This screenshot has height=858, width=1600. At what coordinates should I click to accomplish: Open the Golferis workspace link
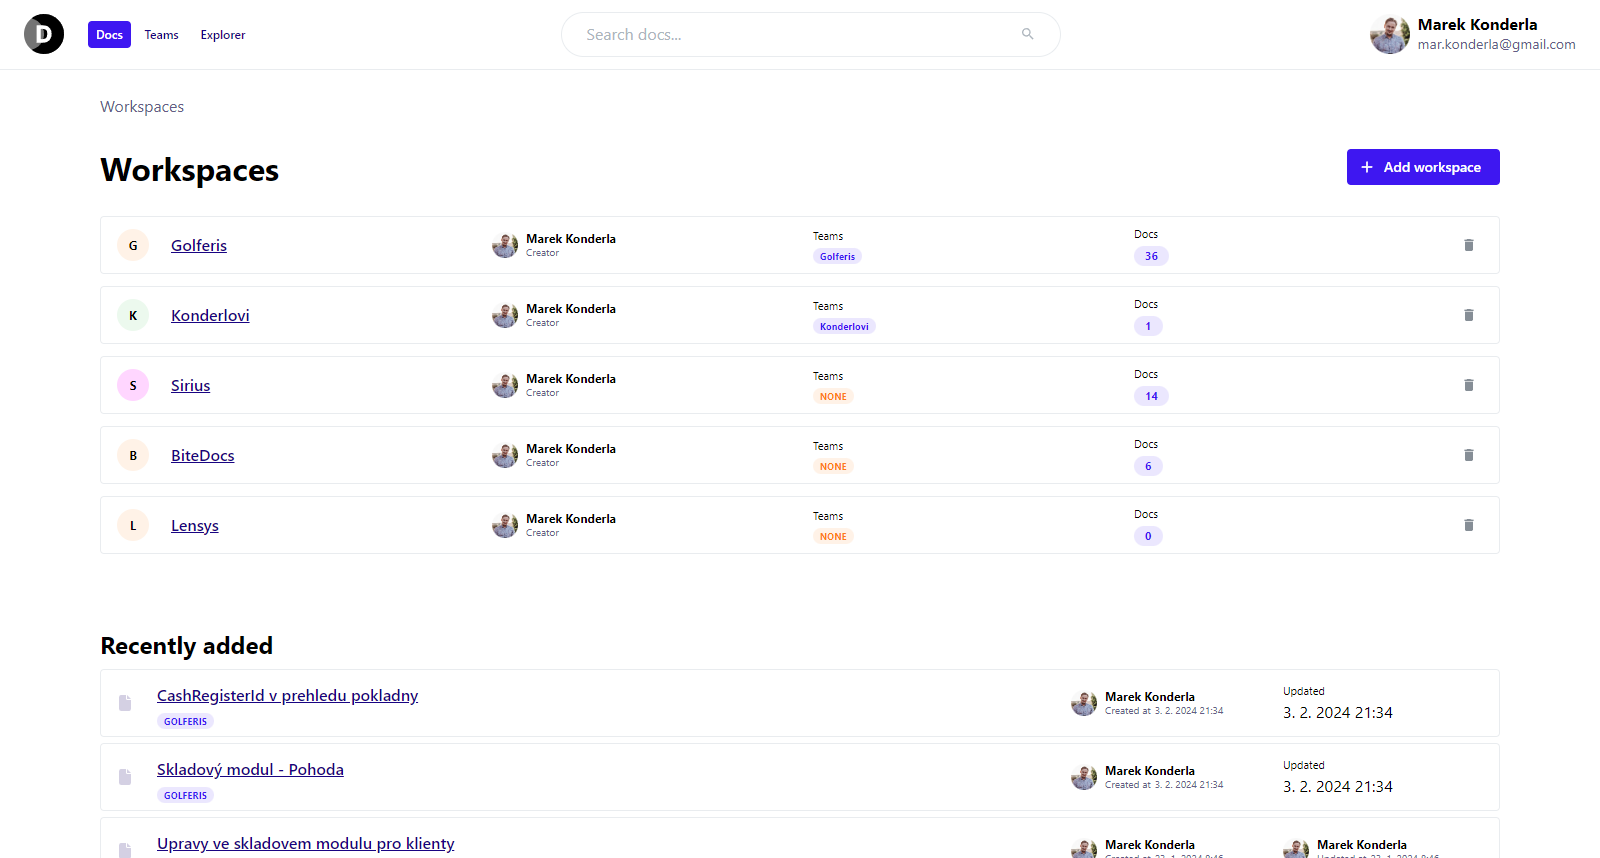pyautogui.click(x=199, y=245)
